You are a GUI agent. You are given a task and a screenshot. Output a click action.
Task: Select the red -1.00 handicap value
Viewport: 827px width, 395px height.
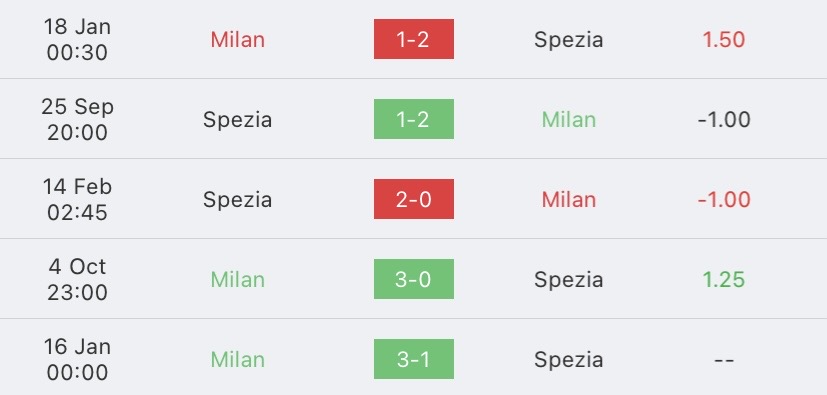point(724,200)
